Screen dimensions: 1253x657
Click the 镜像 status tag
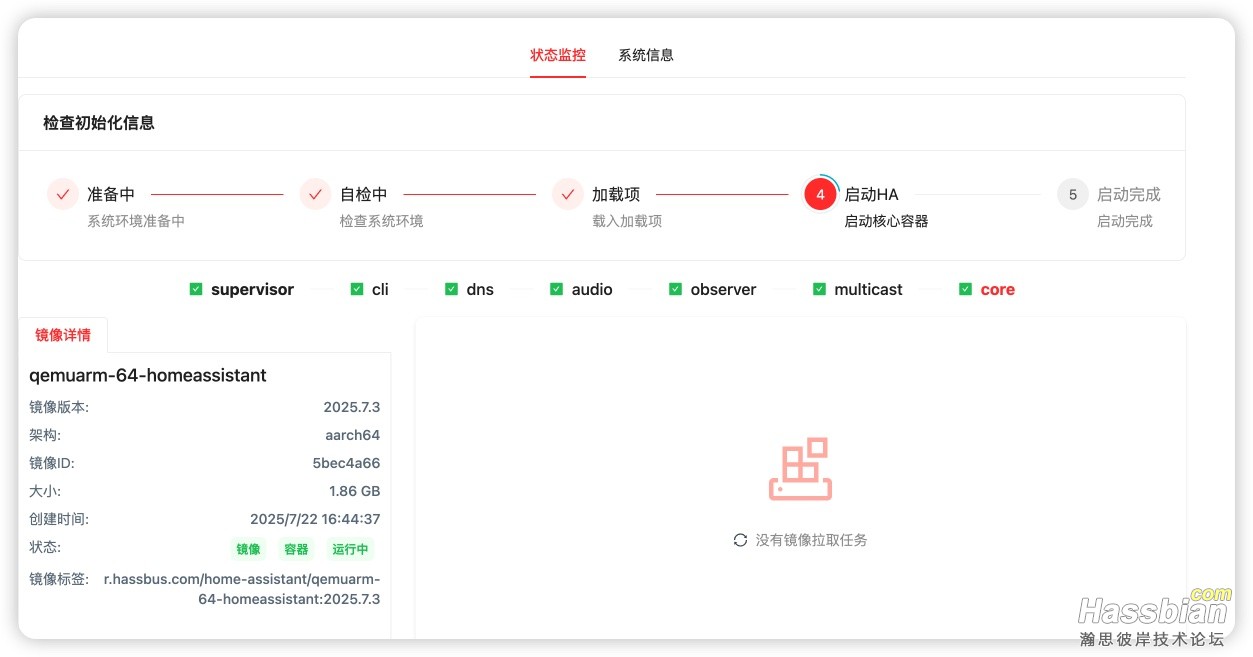click(x=248, y=549)
